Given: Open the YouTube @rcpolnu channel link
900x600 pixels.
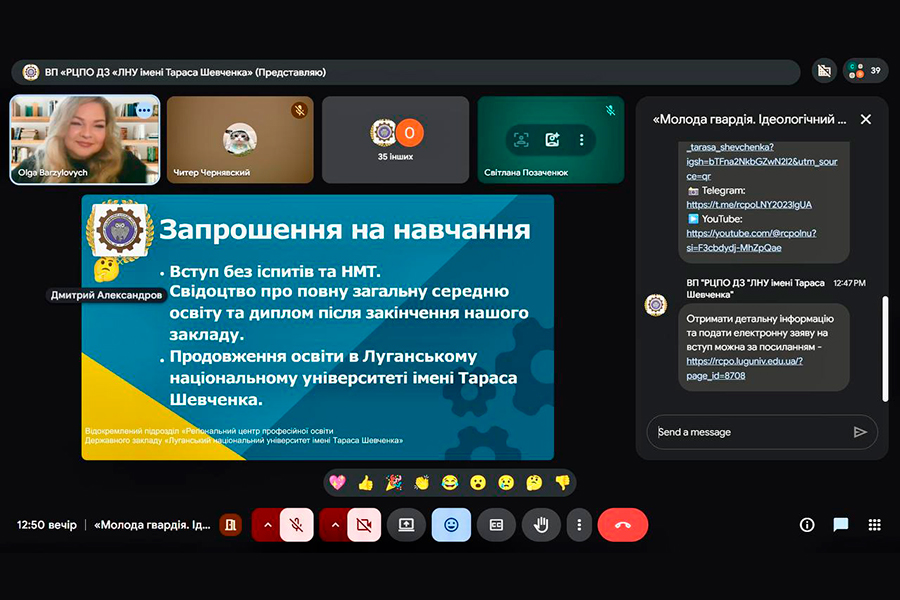Looking at the screenshot, I should tap(751, 241).
